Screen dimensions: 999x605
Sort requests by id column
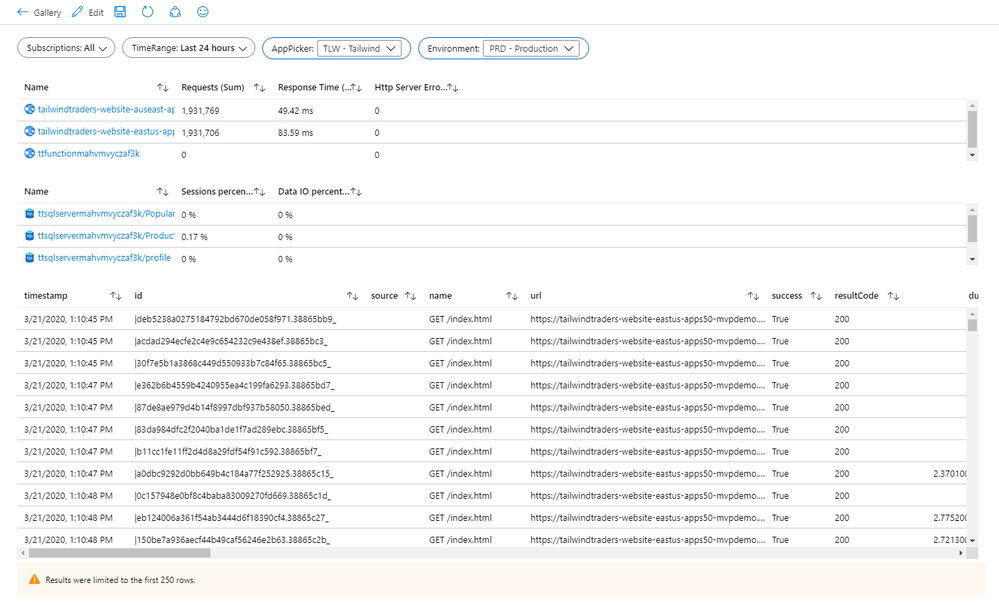352,296
